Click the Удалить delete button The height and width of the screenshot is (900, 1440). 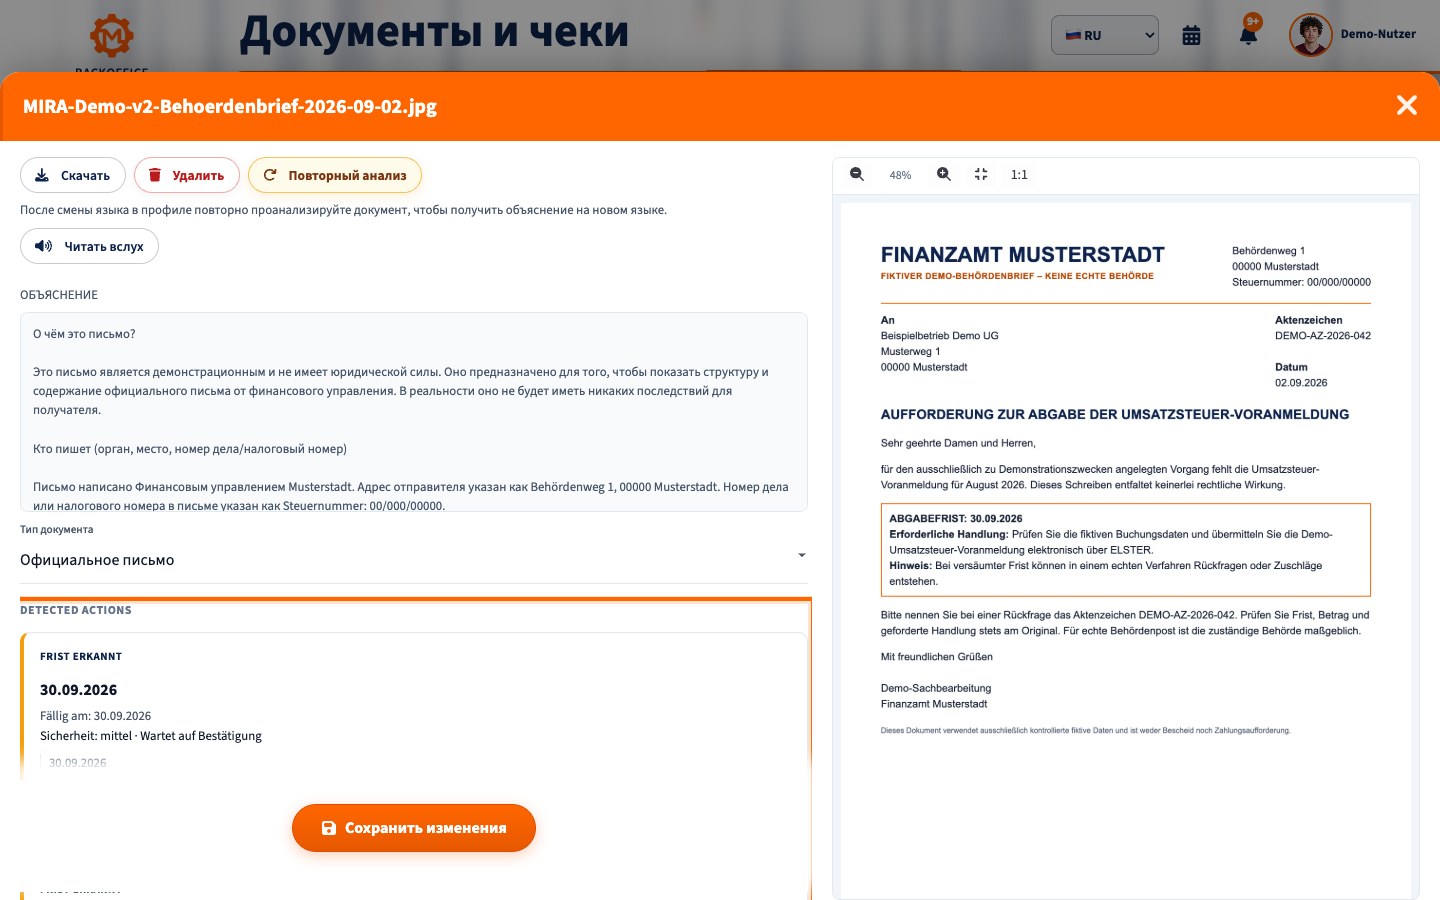[x=187, y=175]
